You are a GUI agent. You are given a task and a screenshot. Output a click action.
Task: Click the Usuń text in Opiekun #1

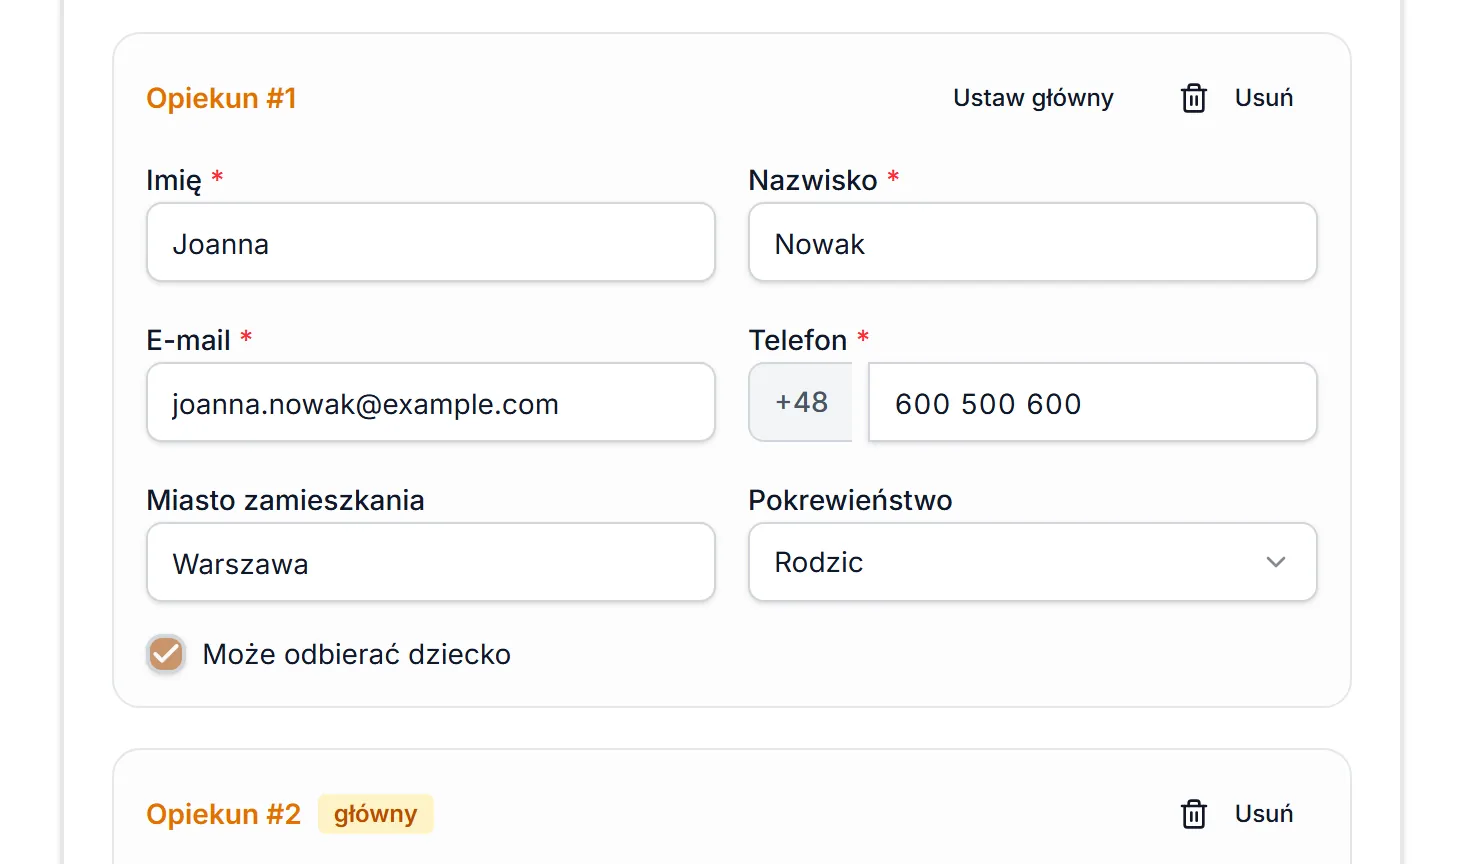[x=1264, y=98]
